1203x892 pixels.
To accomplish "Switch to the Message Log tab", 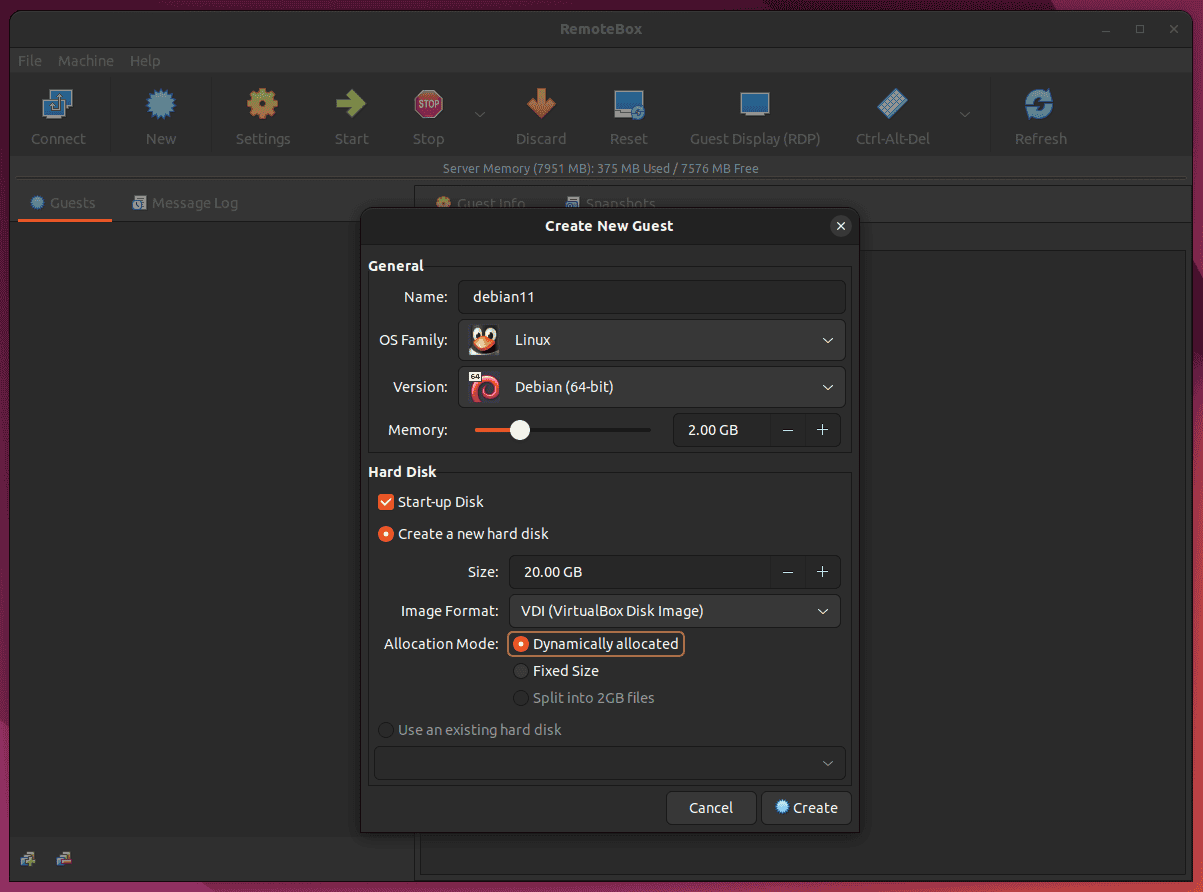I will (184, 203).
